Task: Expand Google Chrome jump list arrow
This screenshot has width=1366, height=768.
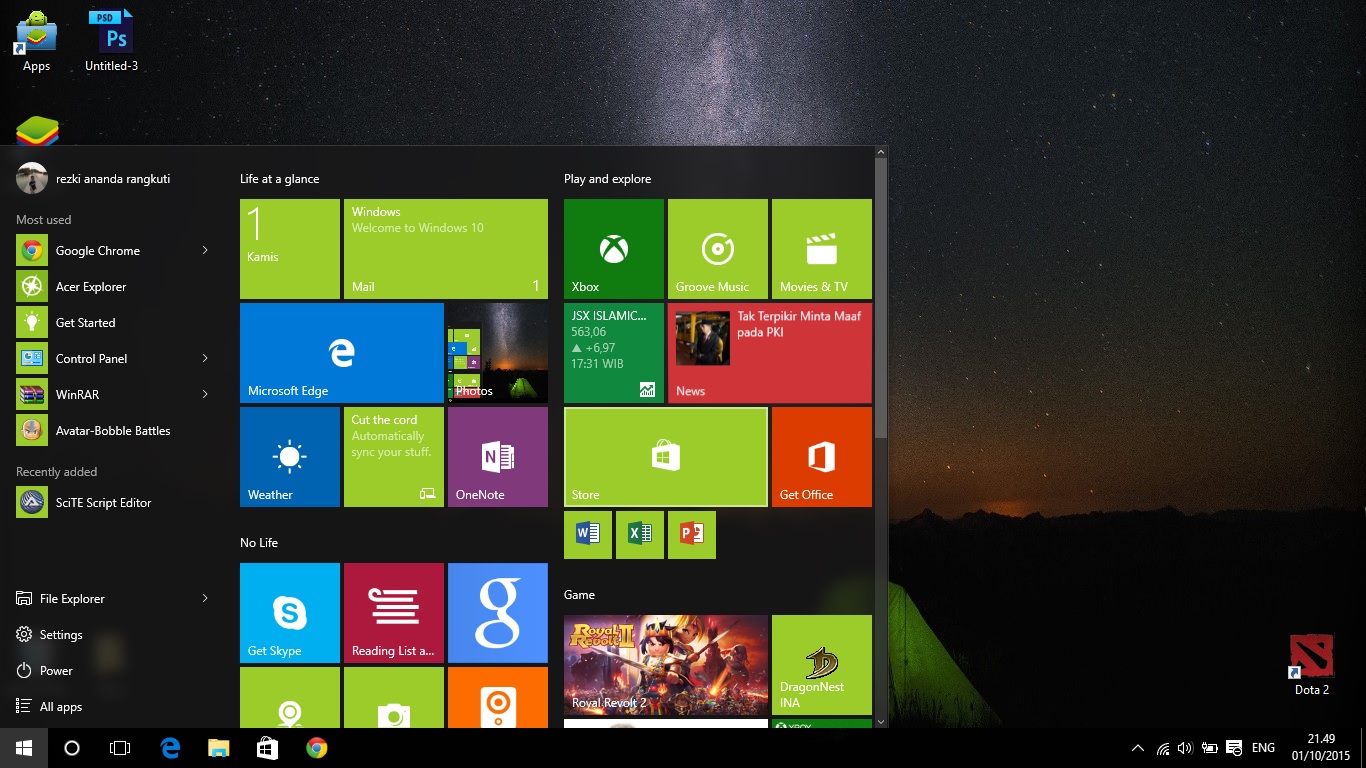Action: (x=205, y=251)
